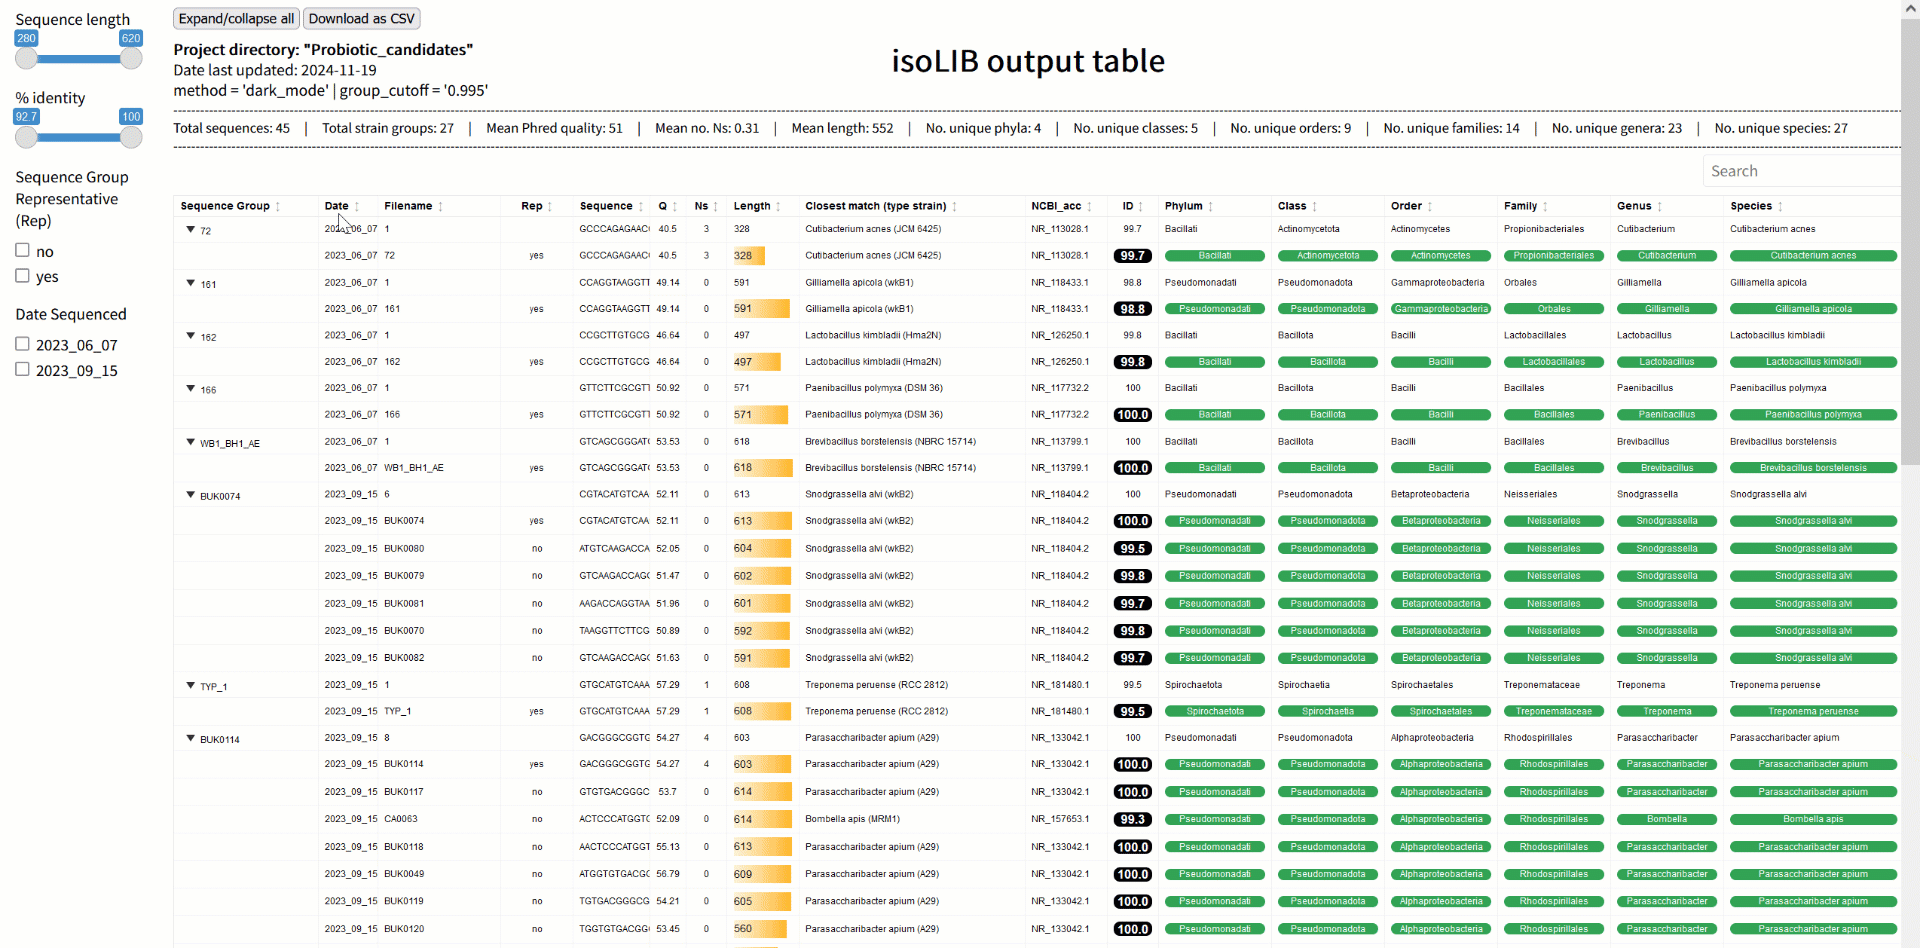Click 'Gammaproteobacteria' green order badge

[1441, 309]
